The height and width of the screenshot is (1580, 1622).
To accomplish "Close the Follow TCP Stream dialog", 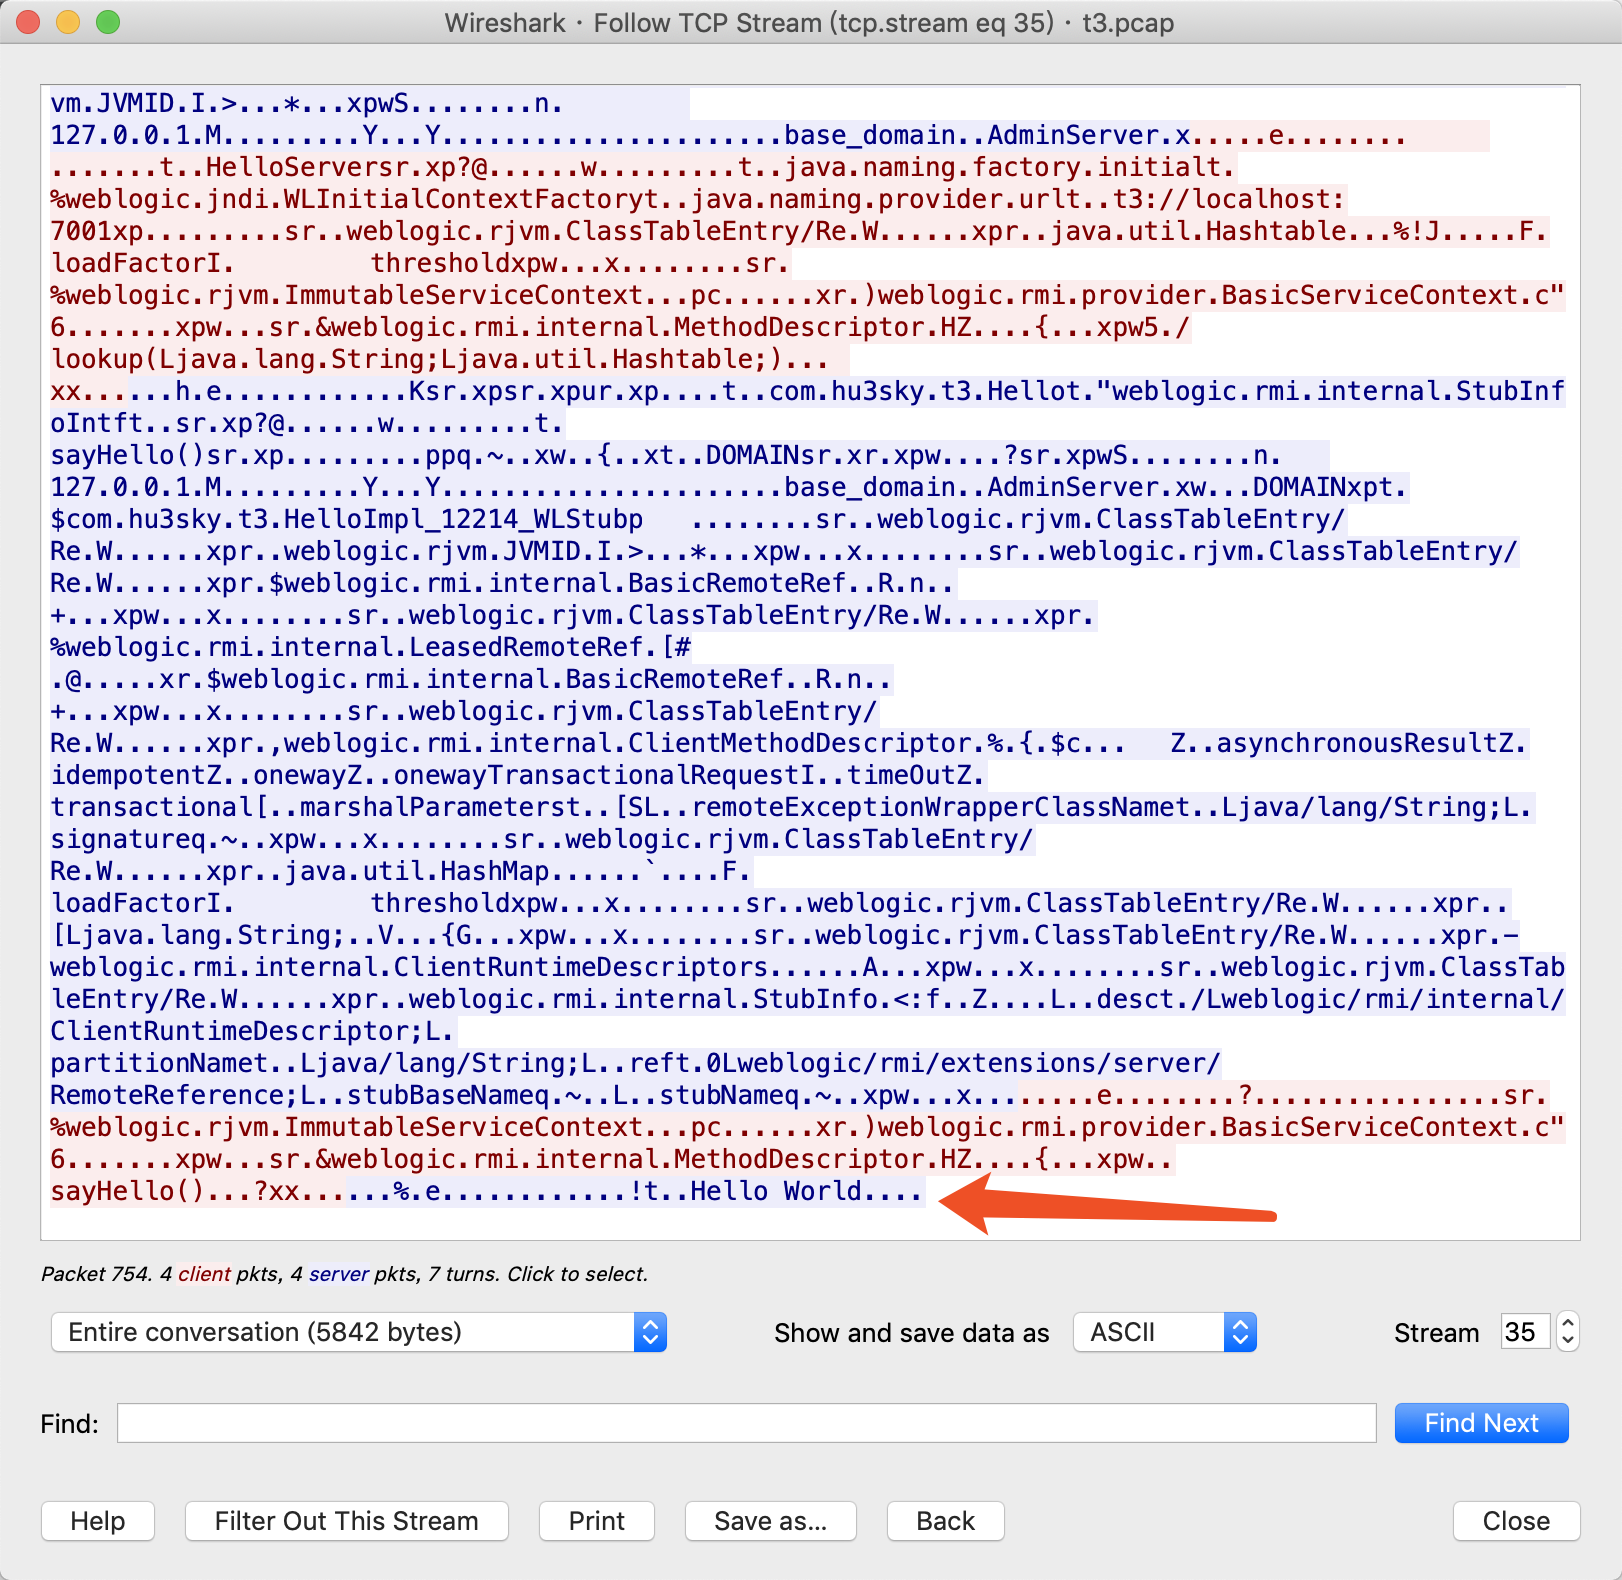I will tap(1515, 1521).
